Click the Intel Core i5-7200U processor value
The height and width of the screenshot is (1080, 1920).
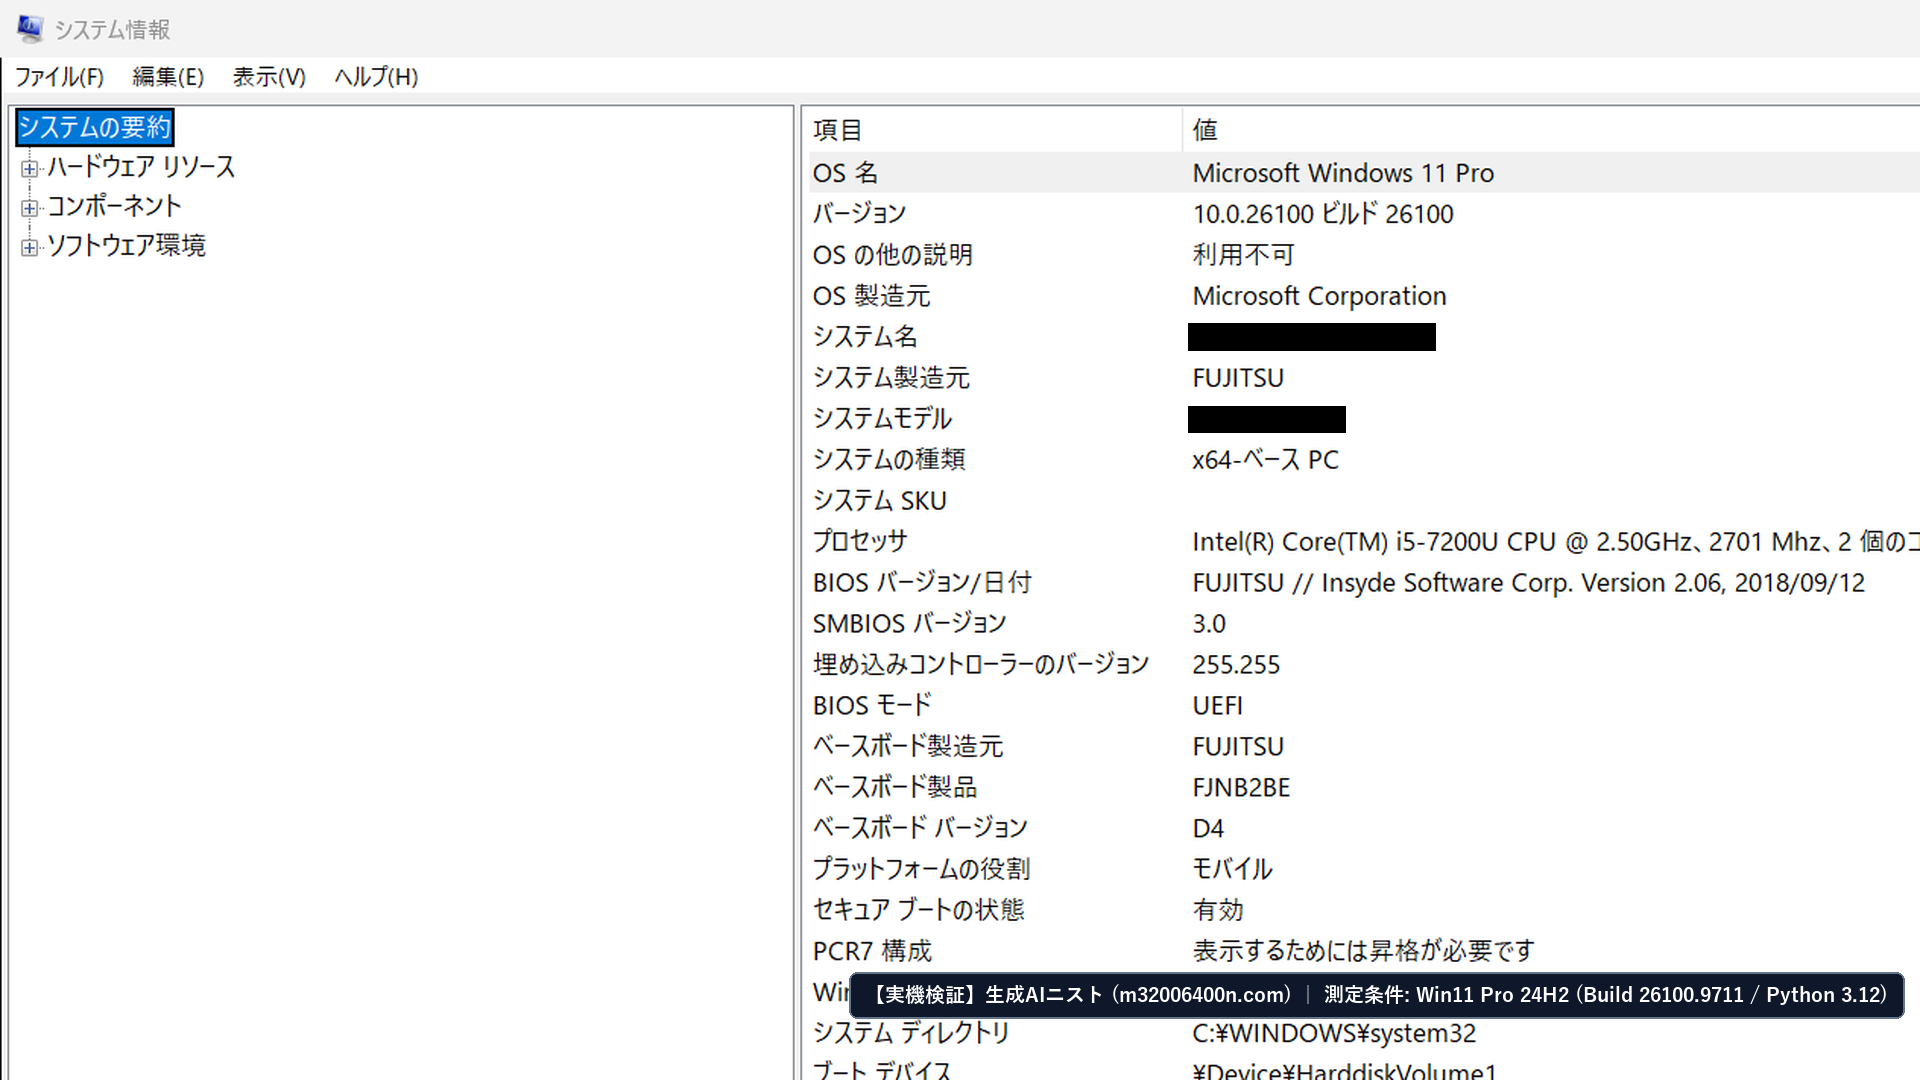coord(1555,542)
